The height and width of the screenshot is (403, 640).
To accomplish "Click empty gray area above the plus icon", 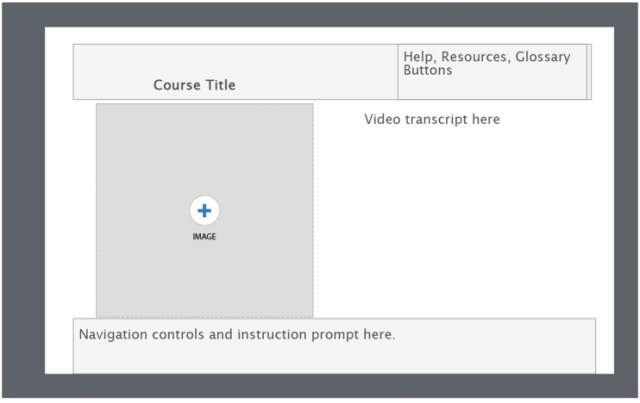I will 204,150.
